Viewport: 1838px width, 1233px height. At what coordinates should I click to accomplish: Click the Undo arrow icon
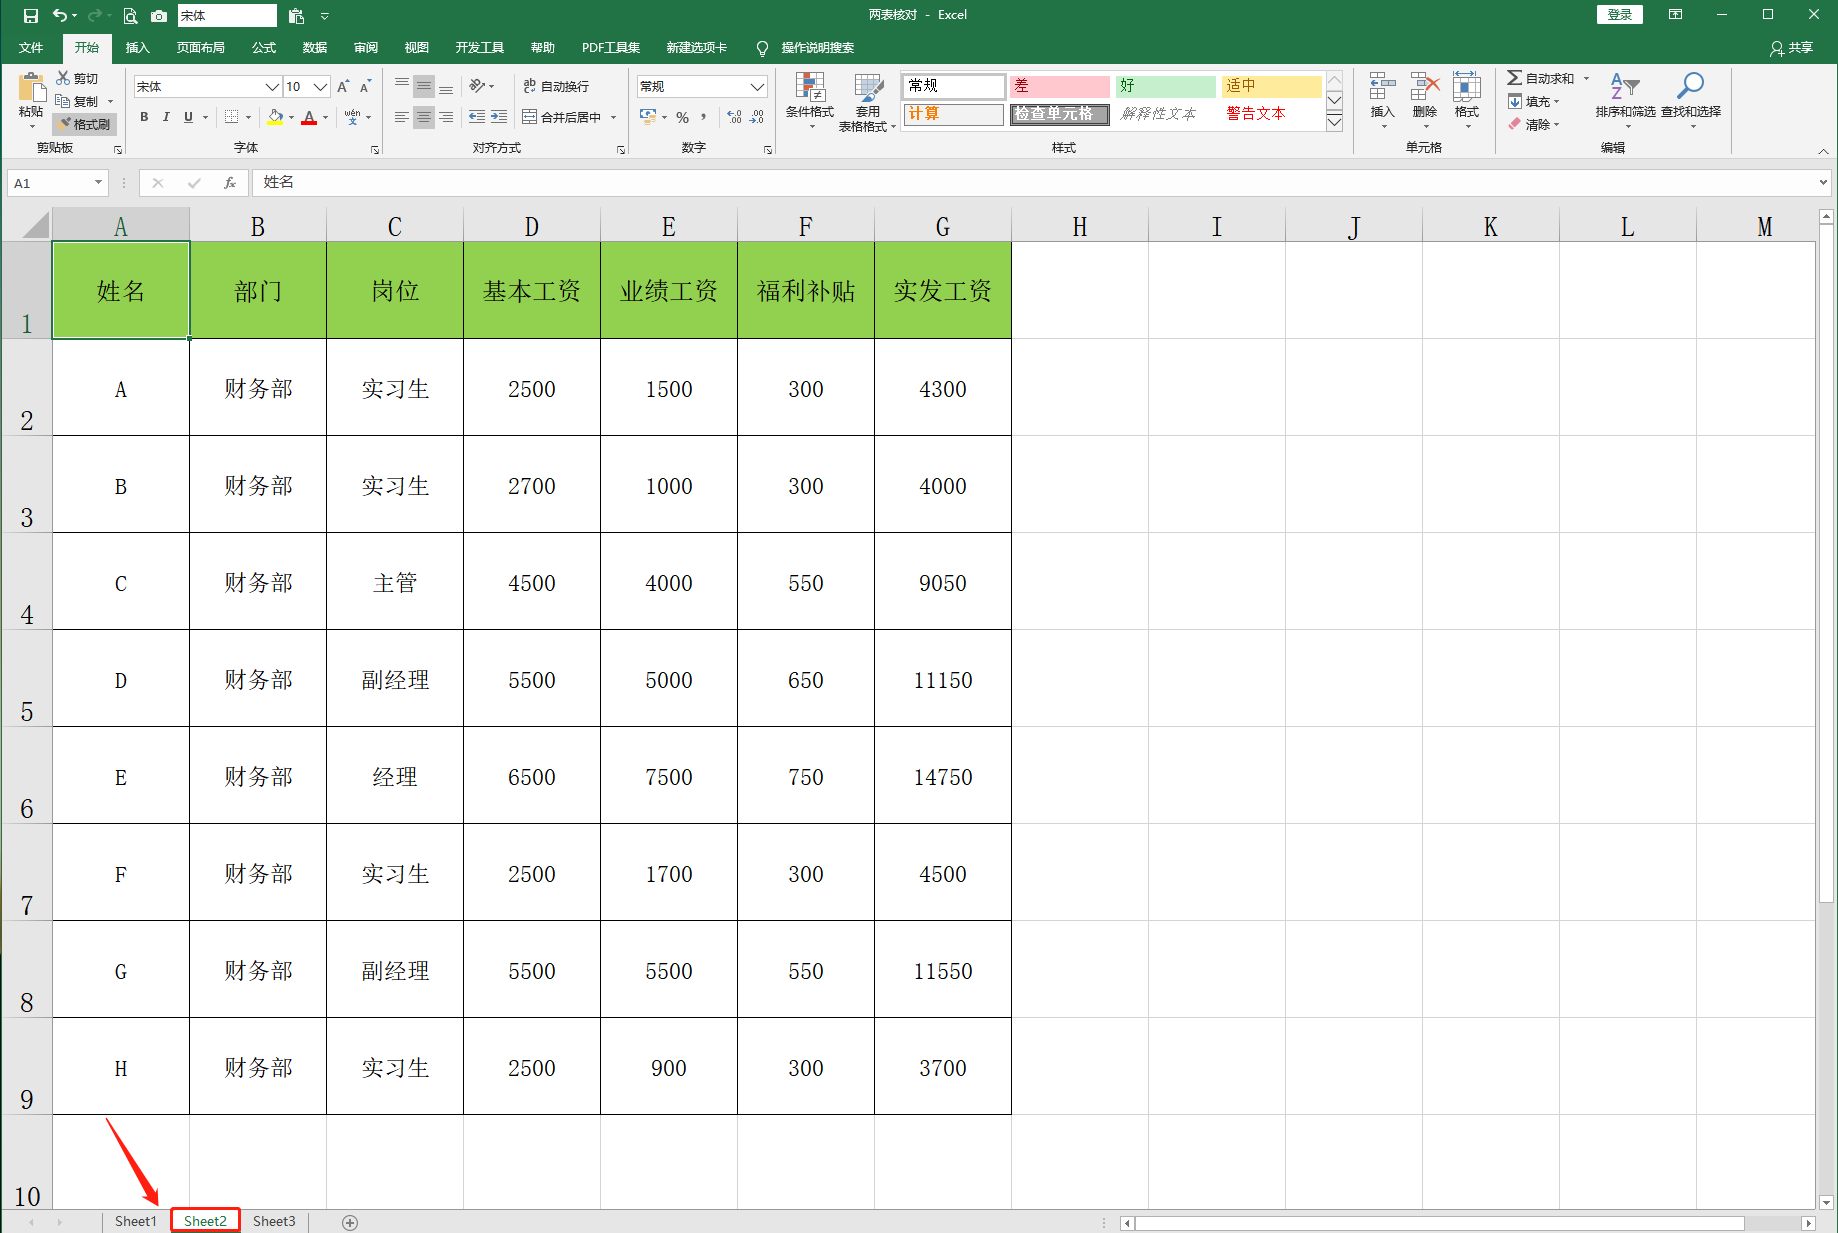[x=60, y=16]
